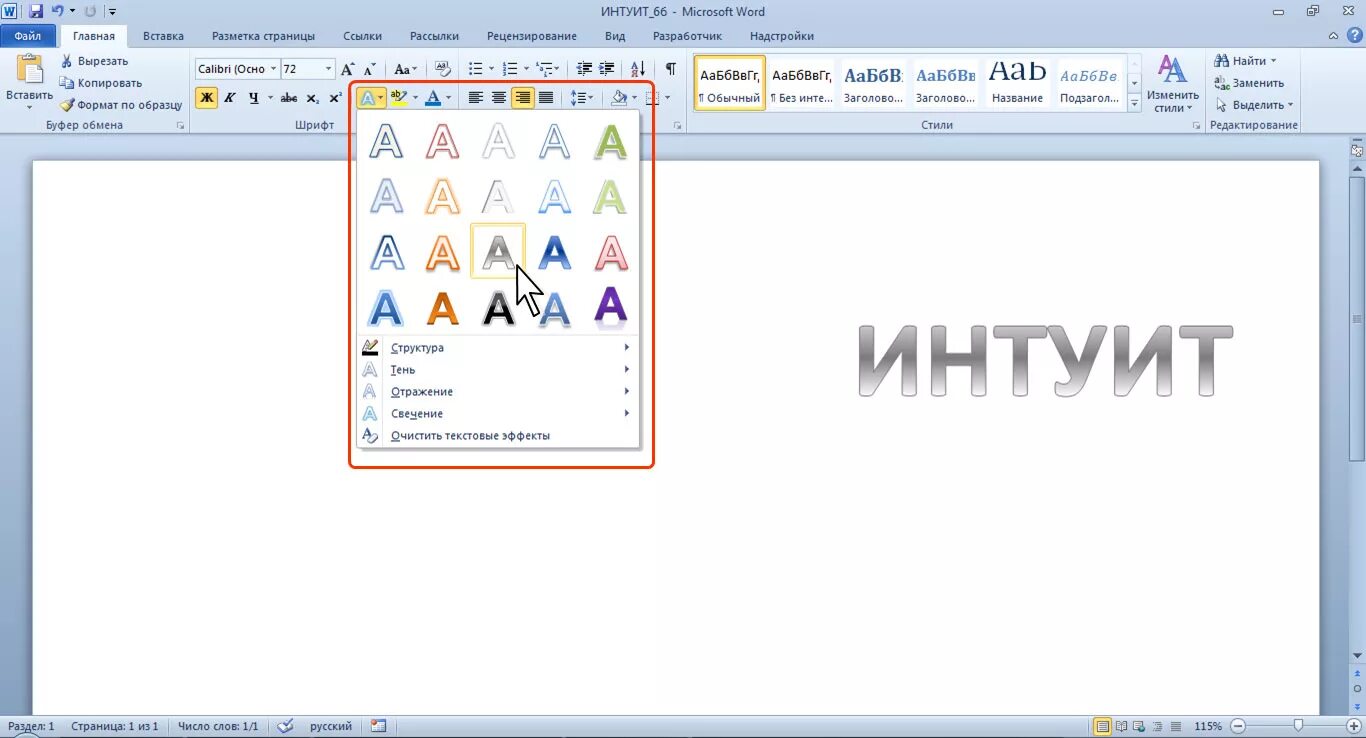The image size is (1366, 738).
Task: Switch to Разметка страницы tab
Action: (x=263, y=36)
